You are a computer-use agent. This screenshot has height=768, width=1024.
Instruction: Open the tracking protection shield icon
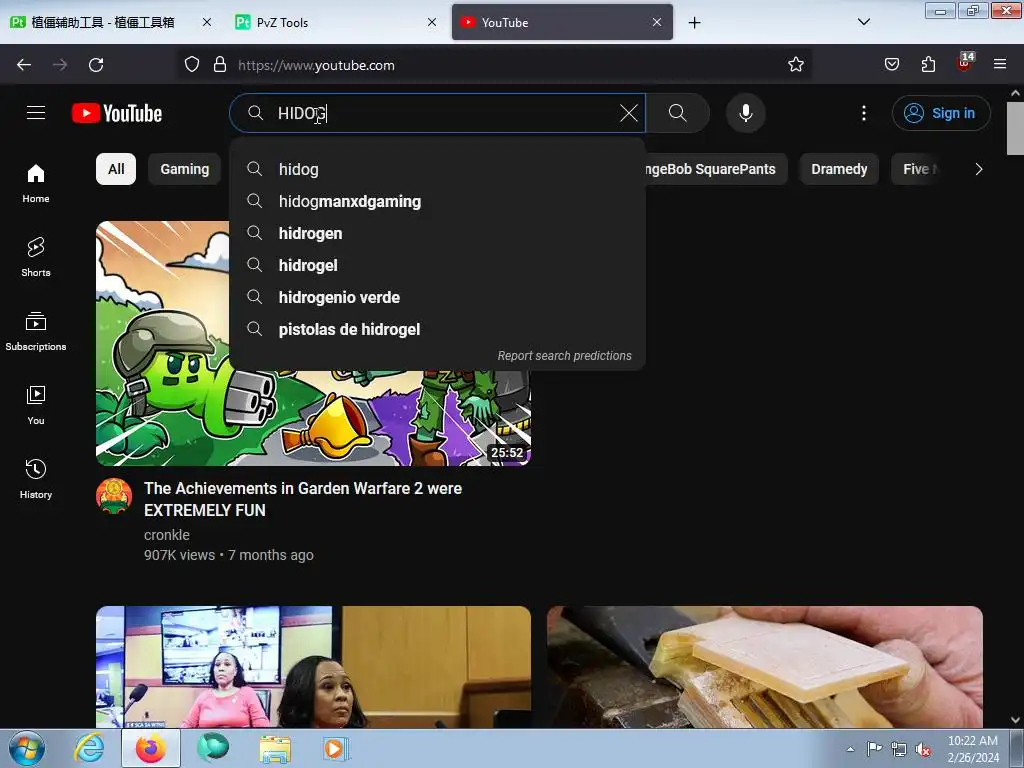(x=191, y=65)
